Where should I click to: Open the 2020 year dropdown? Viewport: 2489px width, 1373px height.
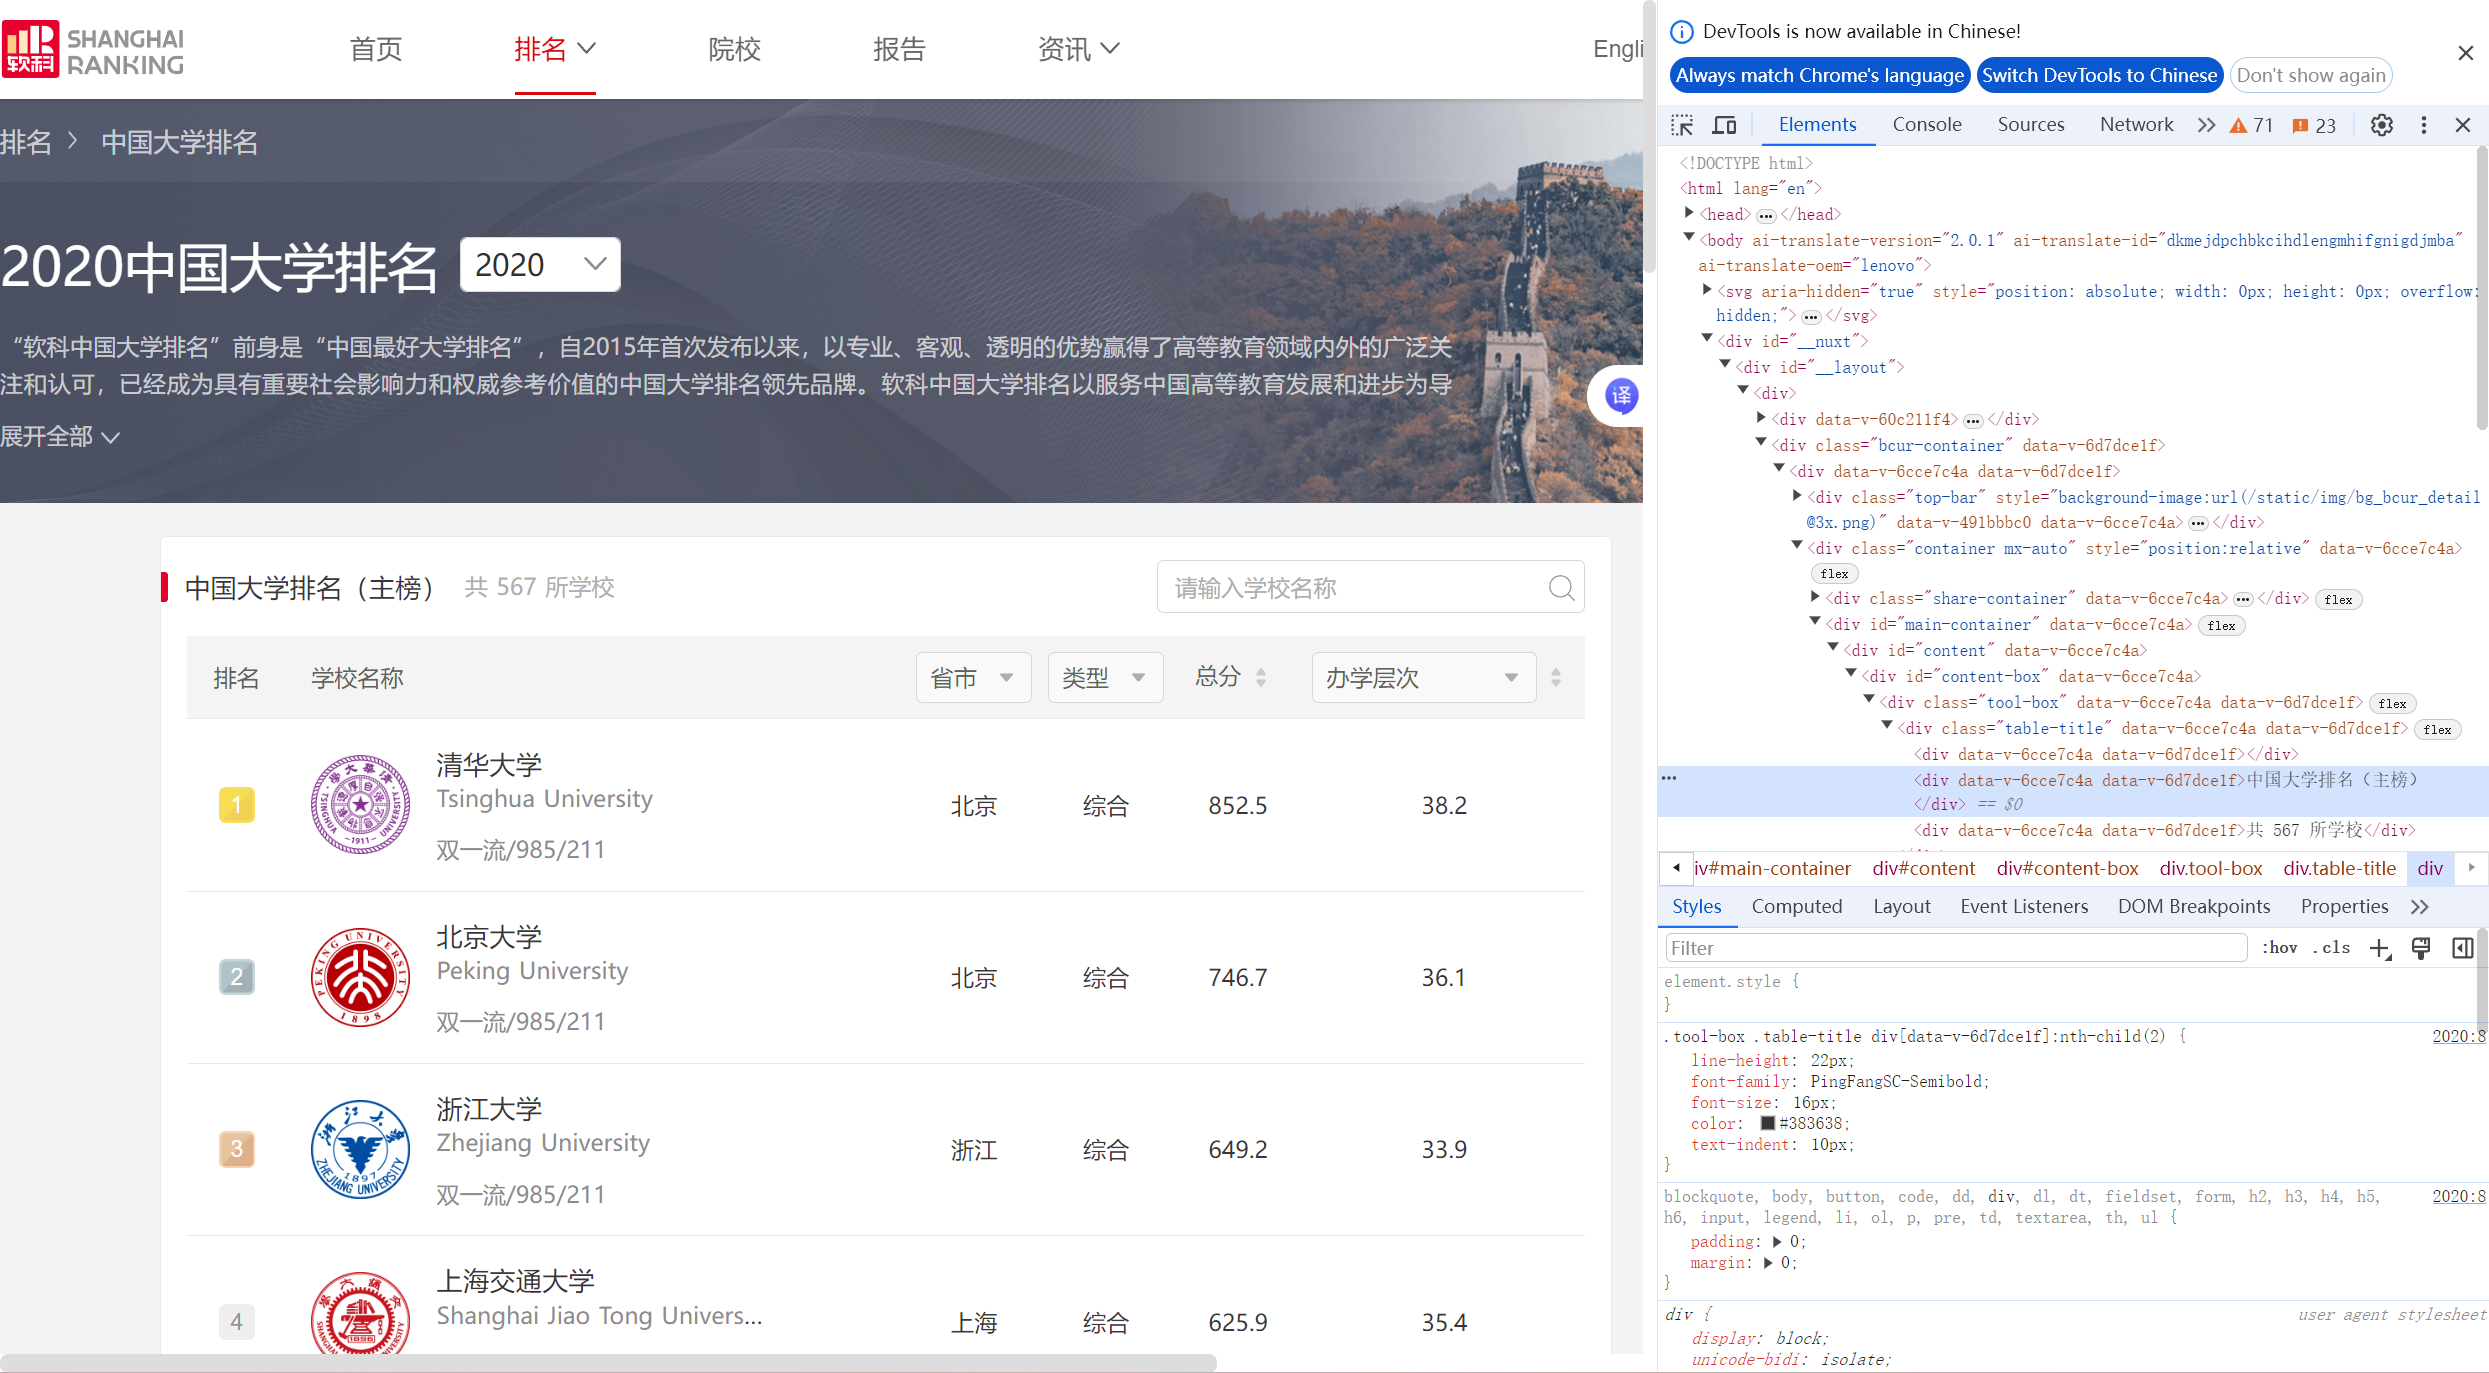(540, 265)
